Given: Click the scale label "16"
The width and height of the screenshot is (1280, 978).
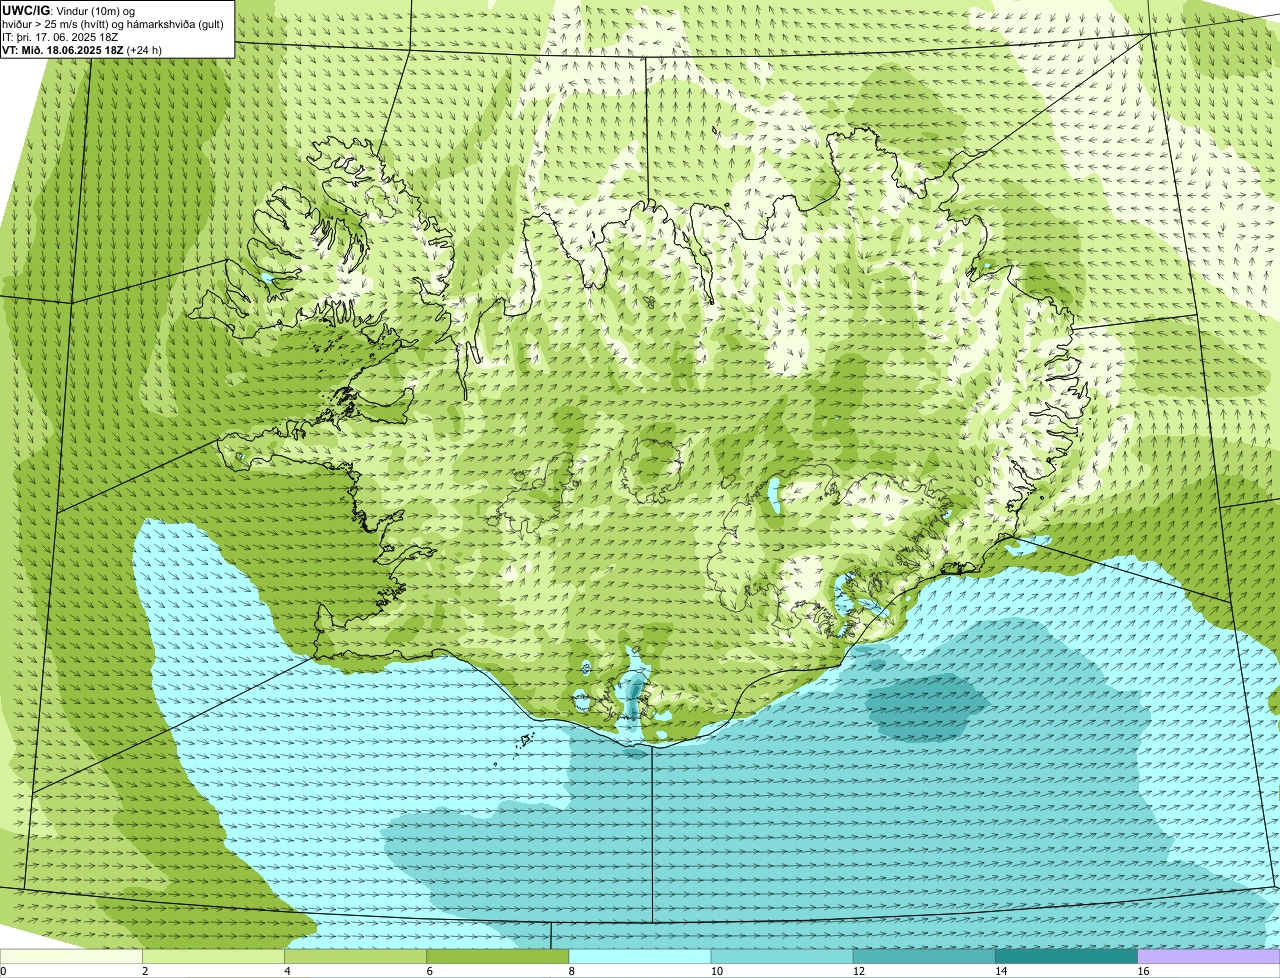Looking at the screenshot, I should coord(1143,971).
